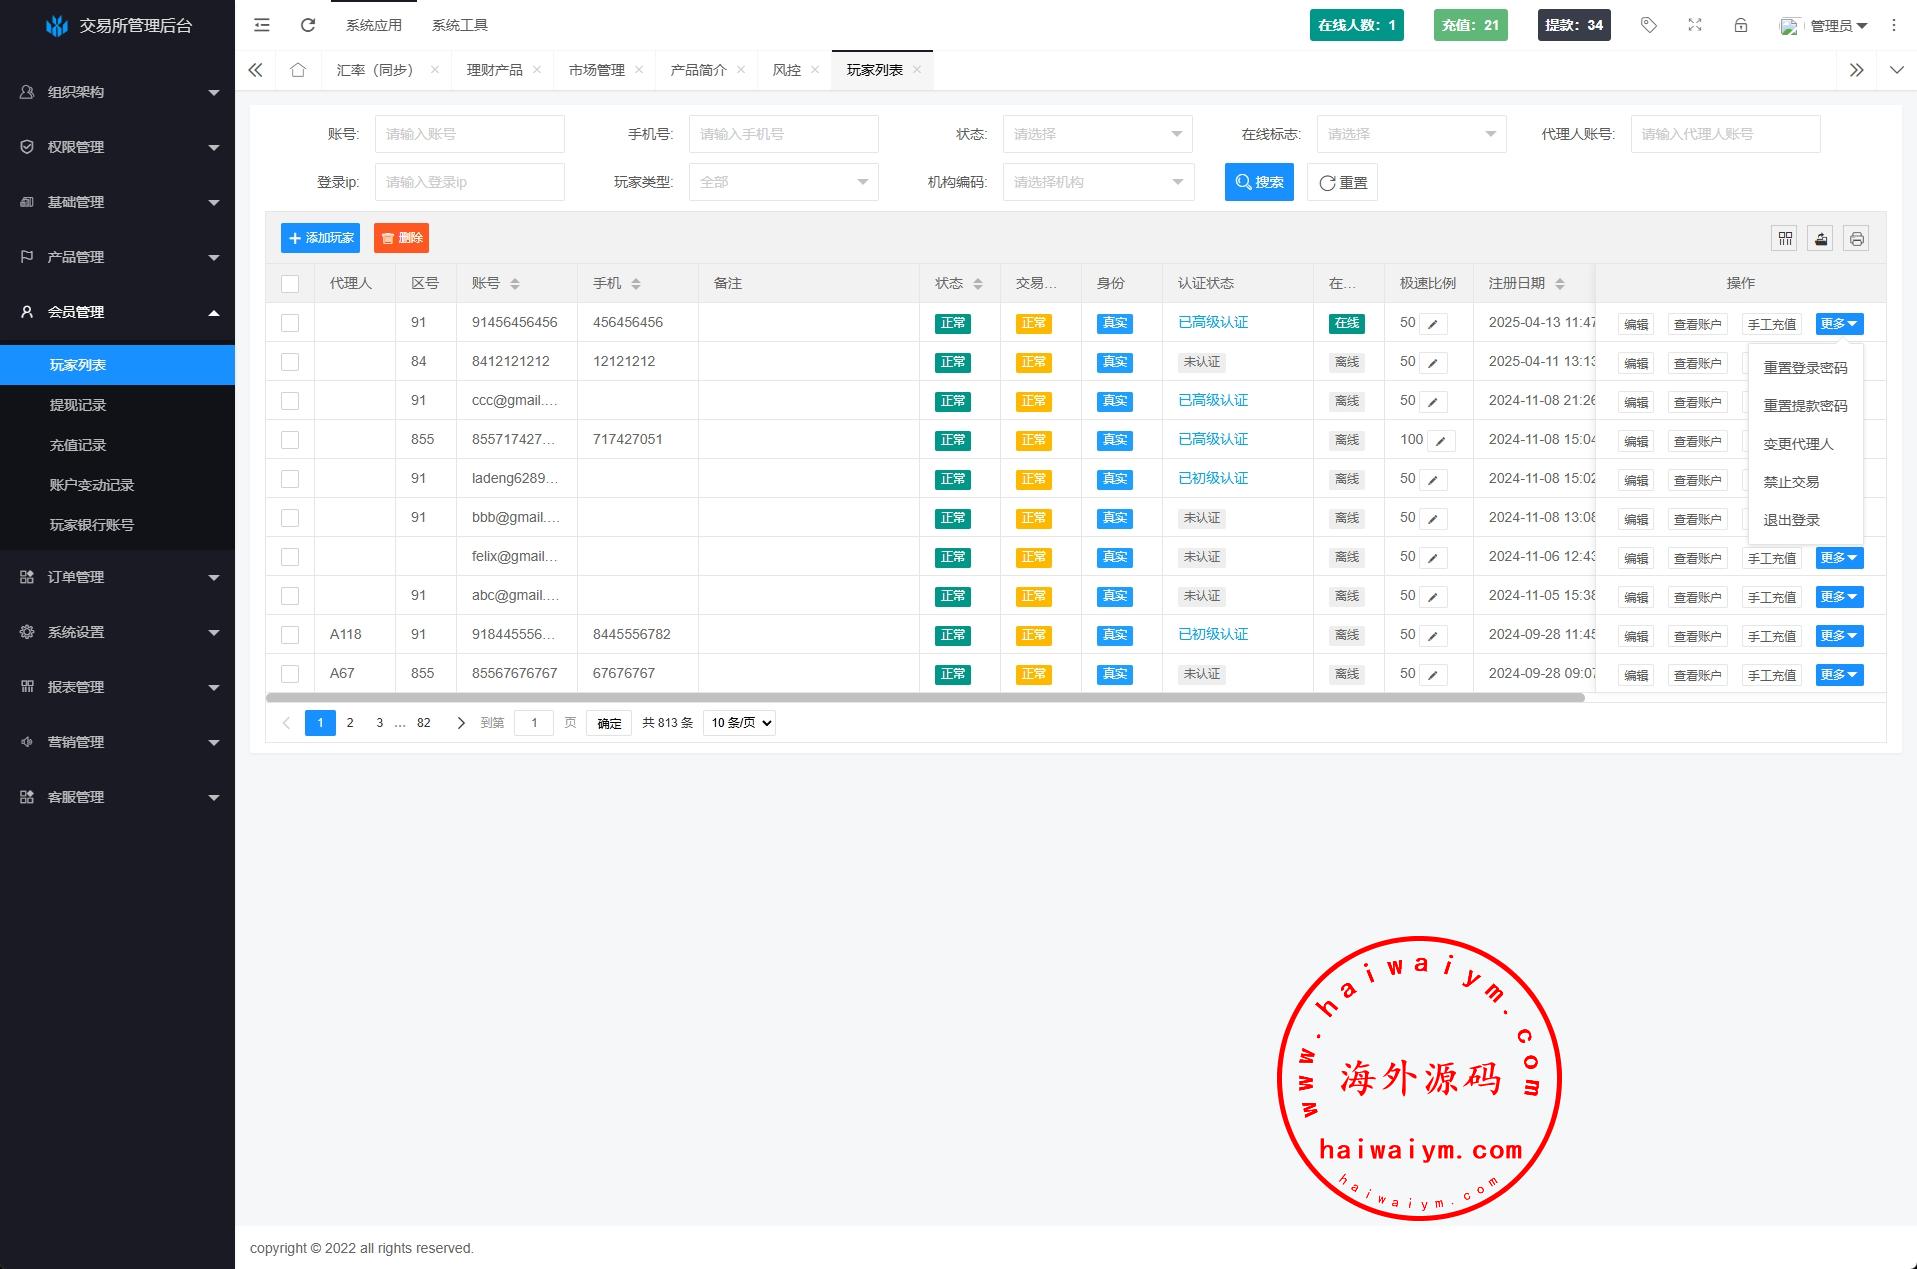Click the print icon above the table
The image size is (1917, 1269).
click(x=1857, y=238)
